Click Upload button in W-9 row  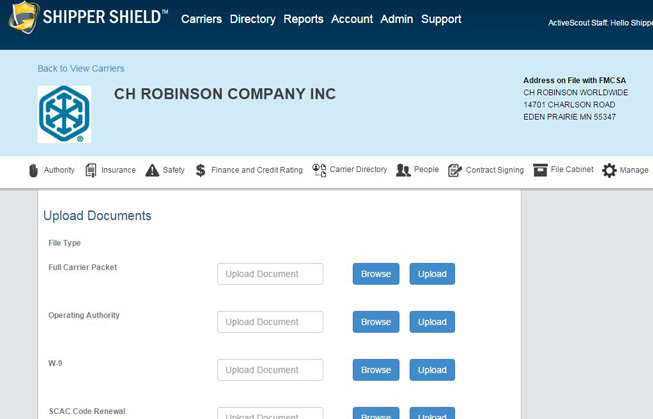pos(432,370)
